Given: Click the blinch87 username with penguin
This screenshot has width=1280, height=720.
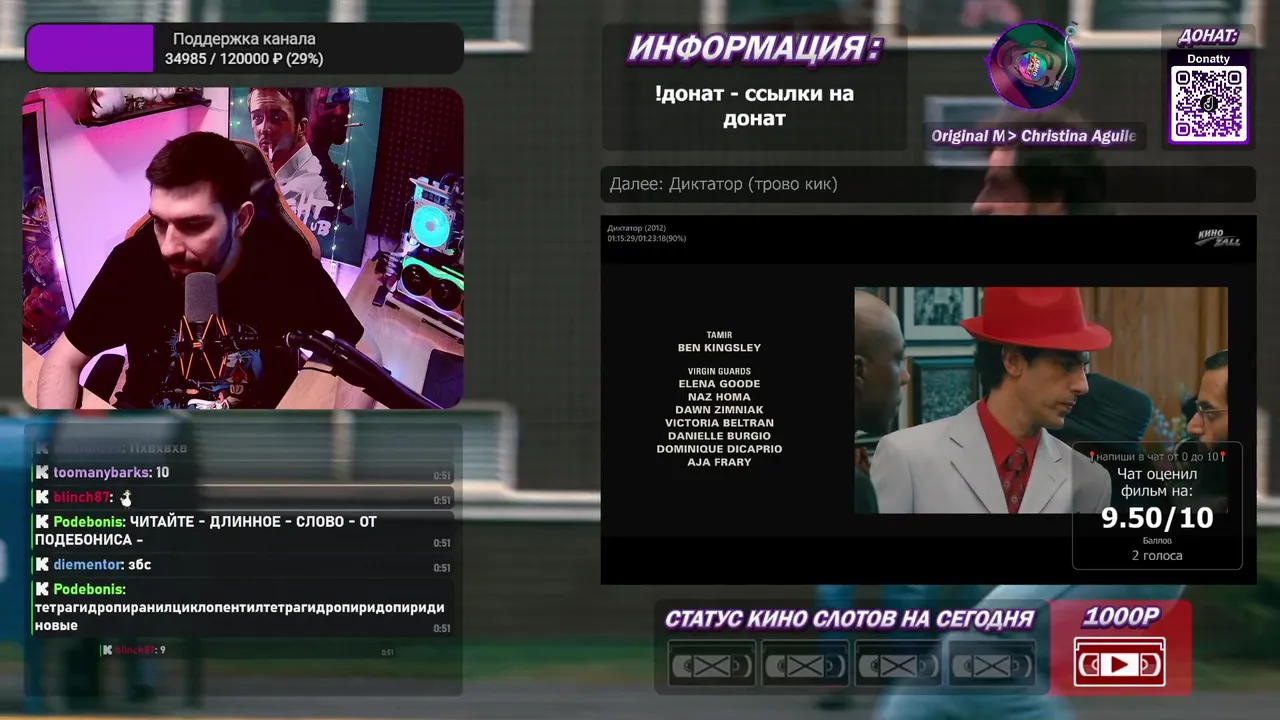Looking at the screenshot, I should coord(81,497).
